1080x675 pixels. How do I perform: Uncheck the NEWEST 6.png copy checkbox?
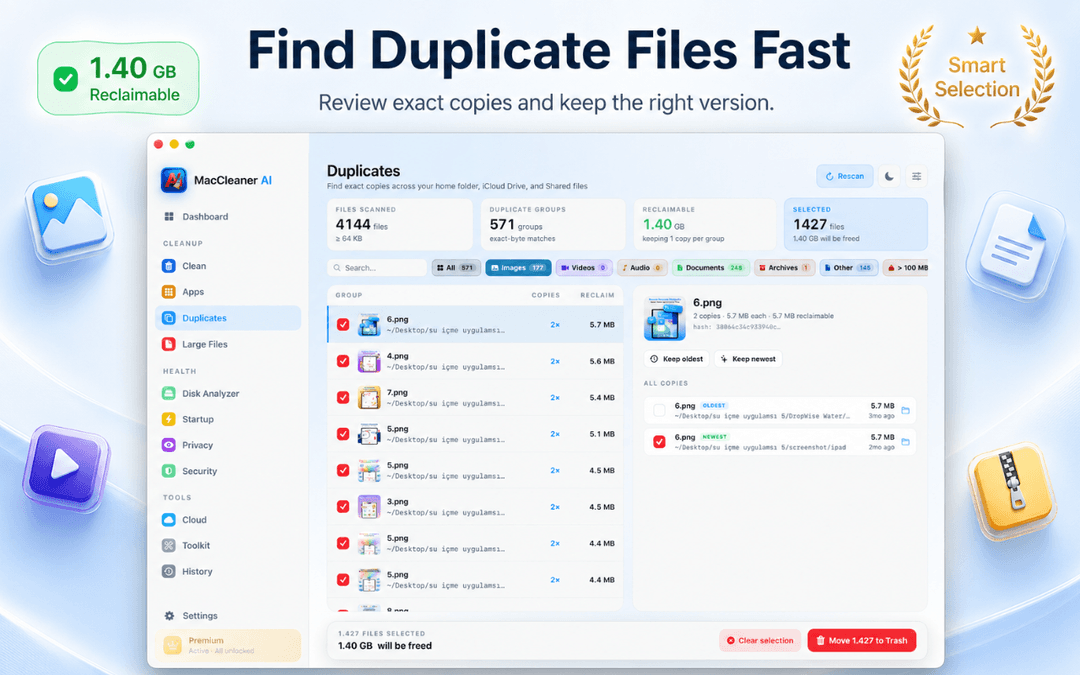pyautogui.click(x=659, y=442)
